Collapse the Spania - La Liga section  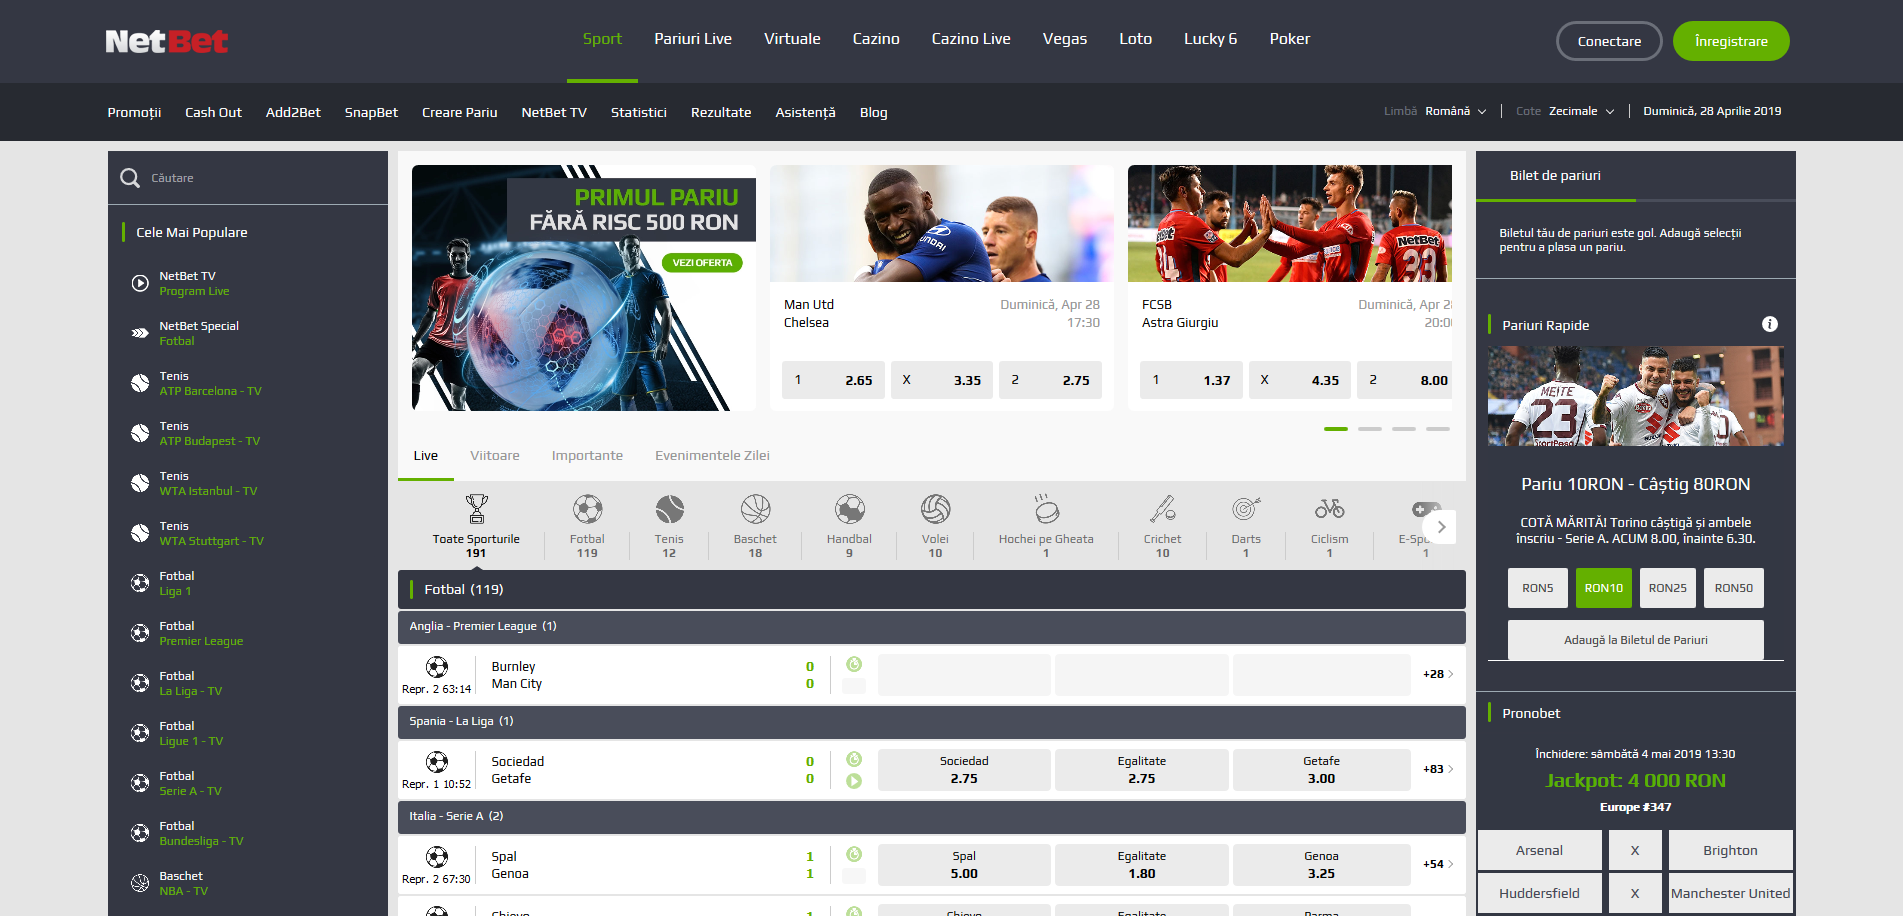coord(931,721)
